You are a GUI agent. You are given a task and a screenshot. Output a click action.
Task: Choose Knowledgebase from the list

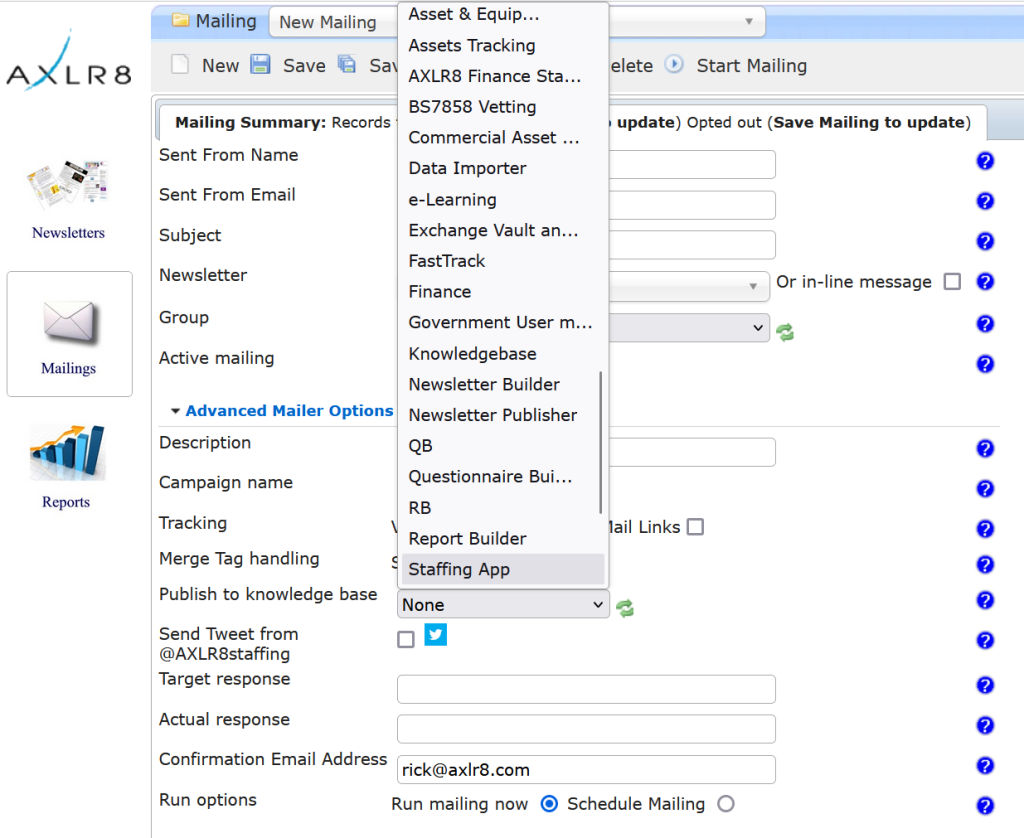pos(503,354)
